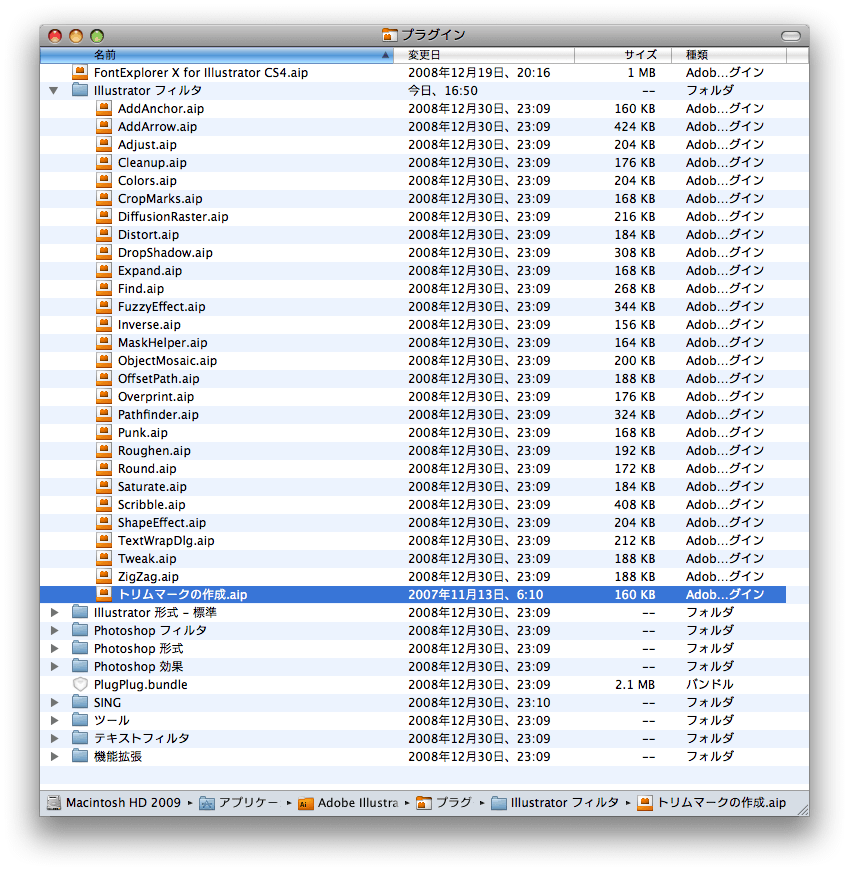This screenshot has height=871, width=849.
Task: Click the Cleanup.aip plugin icon
Action: (x=104, y=162)
